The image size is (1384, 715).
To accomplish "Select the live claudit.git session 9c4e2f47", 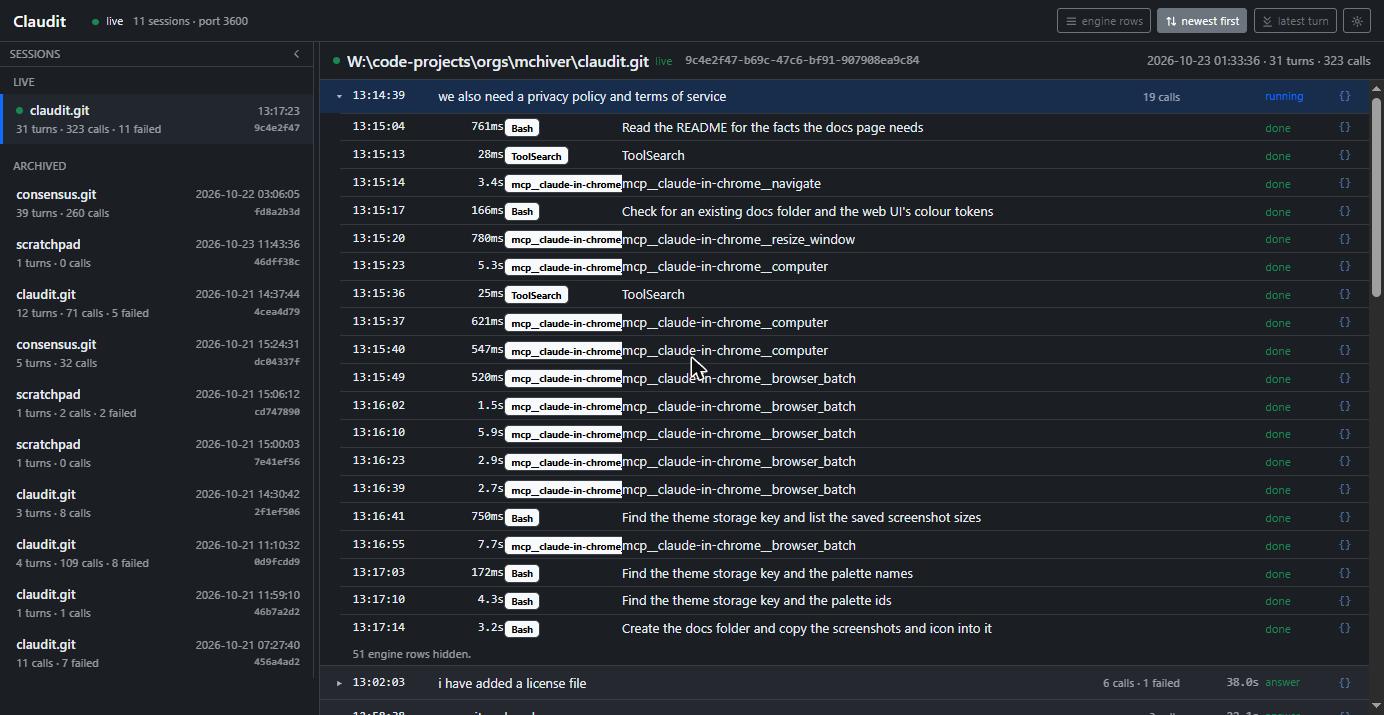I will coord(158,119).
